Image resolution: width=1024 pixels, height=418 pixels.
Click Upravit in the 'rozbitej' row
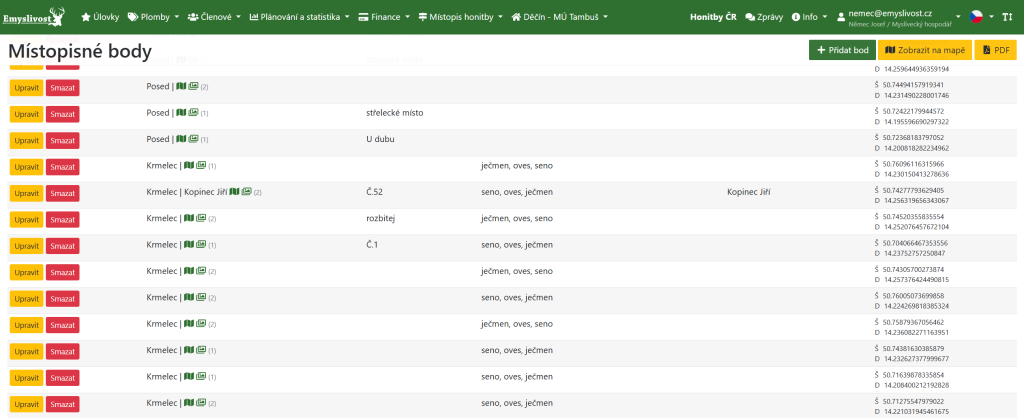[x=27, y=220]
